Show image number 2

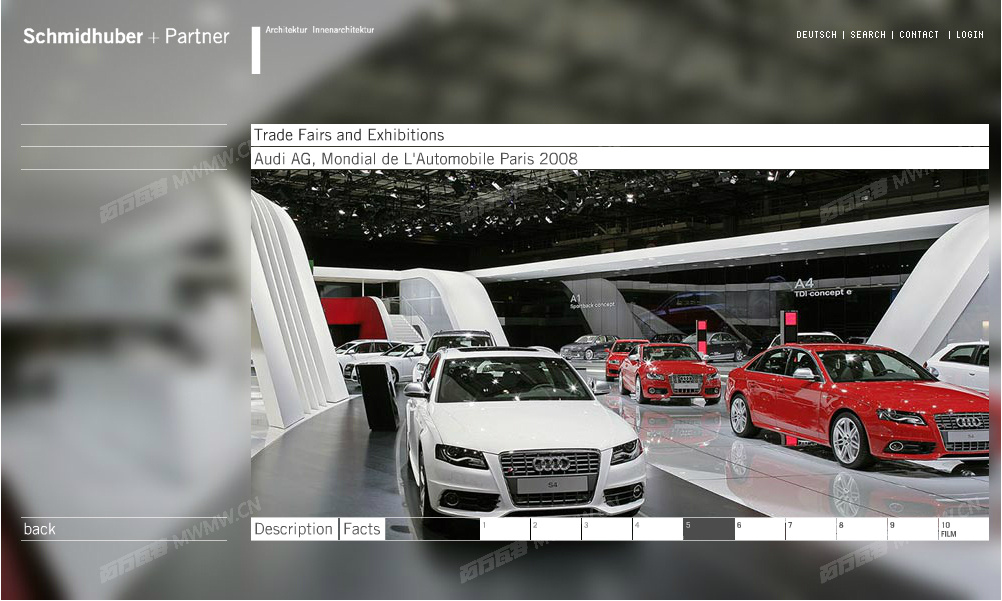(556, 529)
